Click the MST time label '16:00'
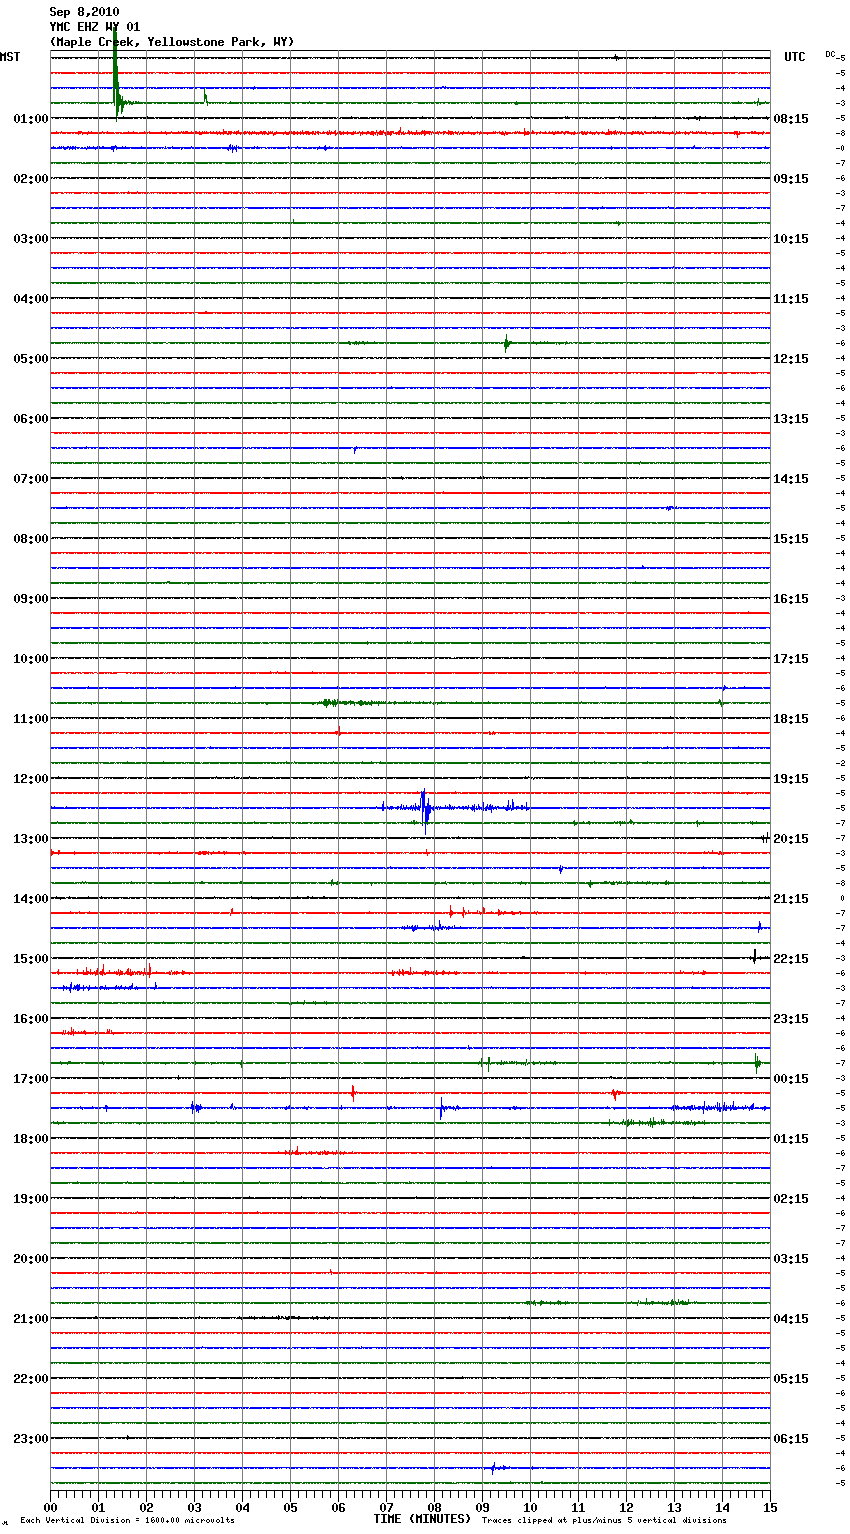Screen dimensions: 850x1534 [31, 1019]
